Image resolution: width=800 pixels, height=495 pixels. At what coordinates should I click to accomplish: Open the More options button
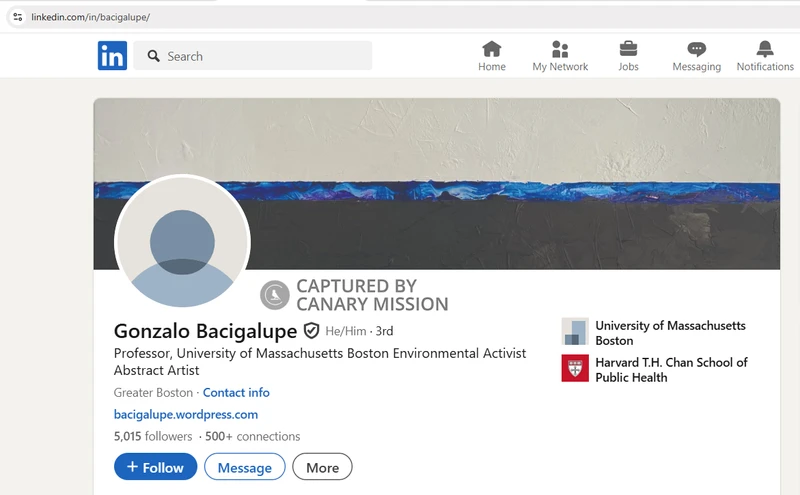click(322, 467)
